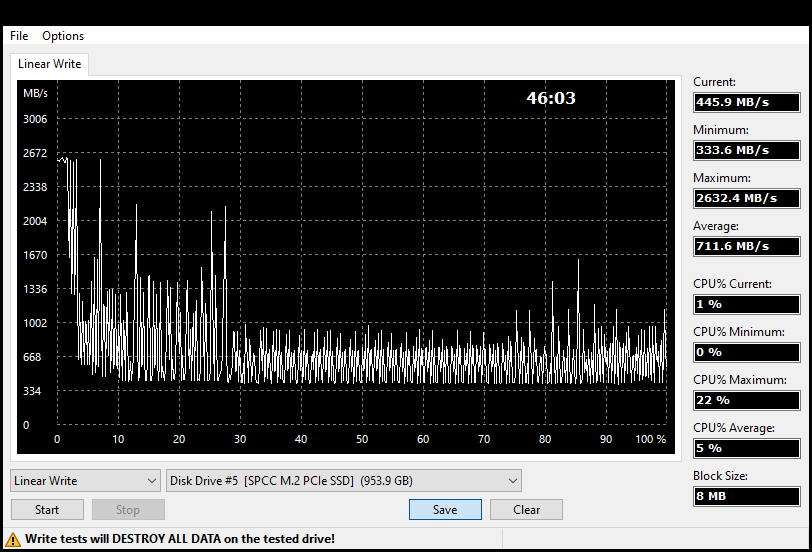Click the MB/s axis label on graph
The height and width of the screenshot is (552, 812).
35,93
